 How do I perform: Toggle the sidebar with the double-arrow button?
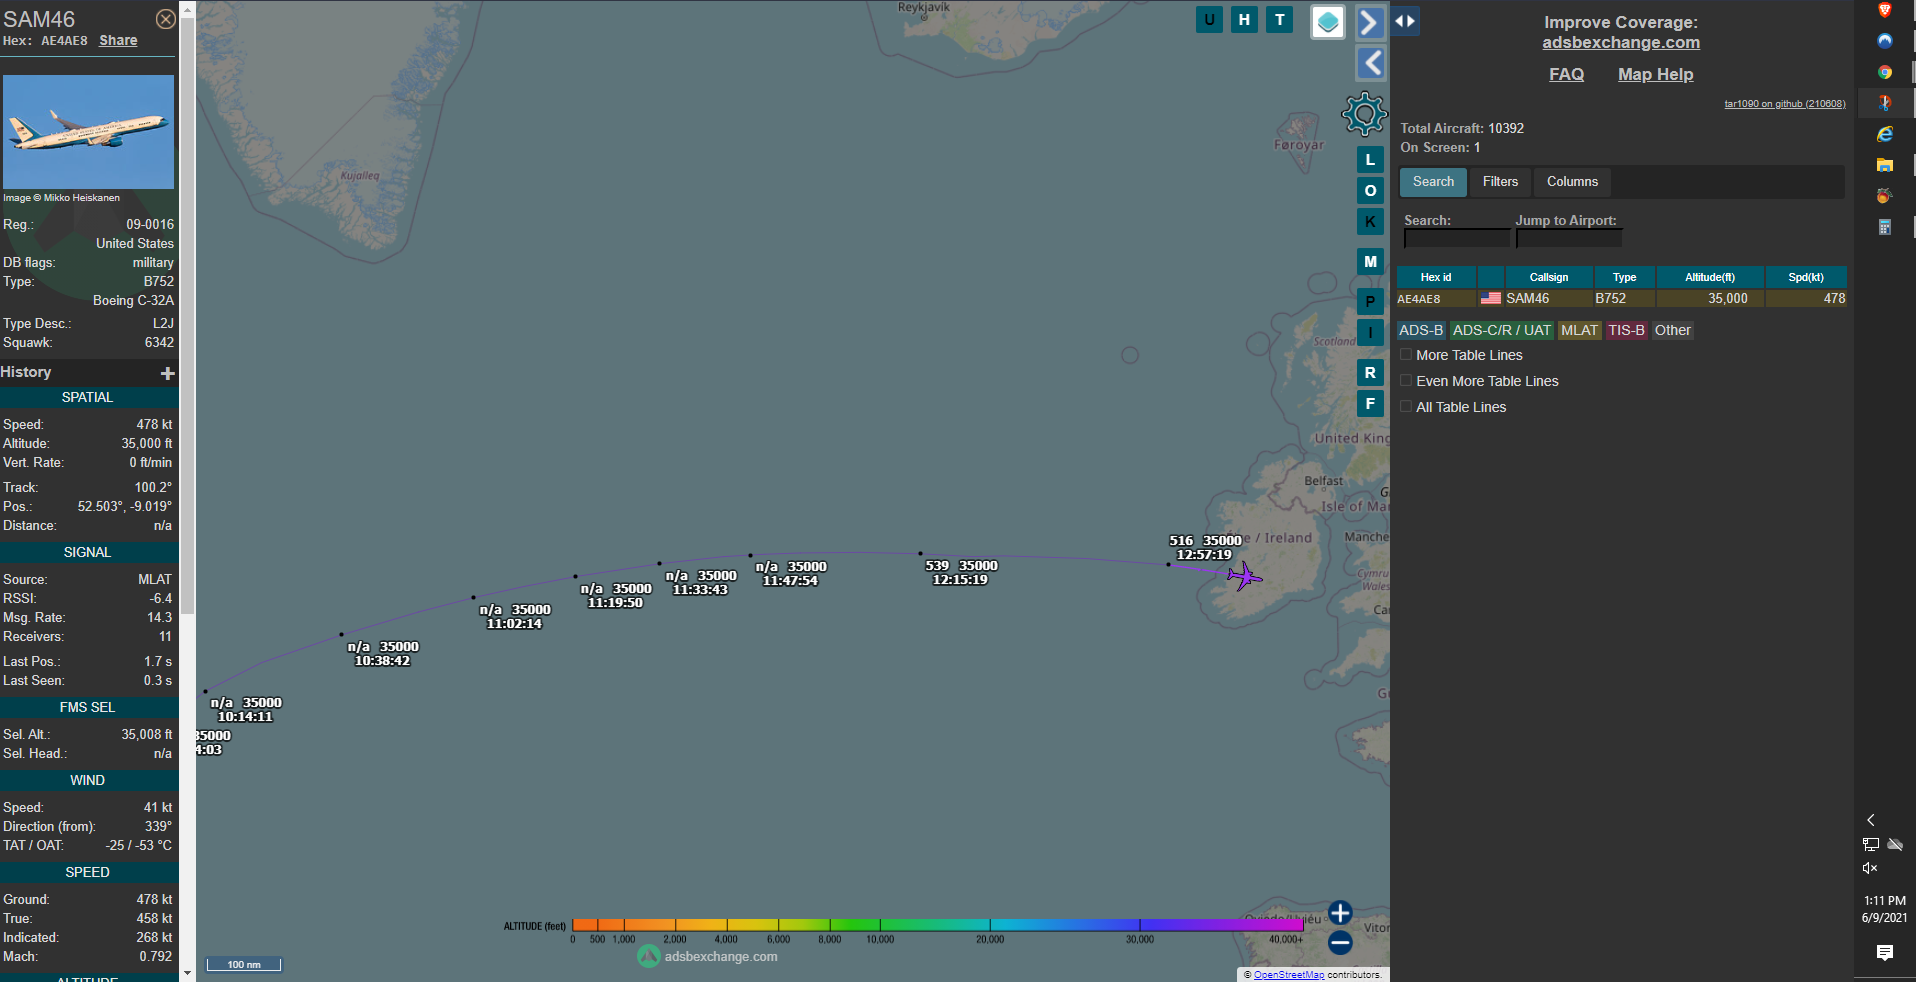point(1405,21)
